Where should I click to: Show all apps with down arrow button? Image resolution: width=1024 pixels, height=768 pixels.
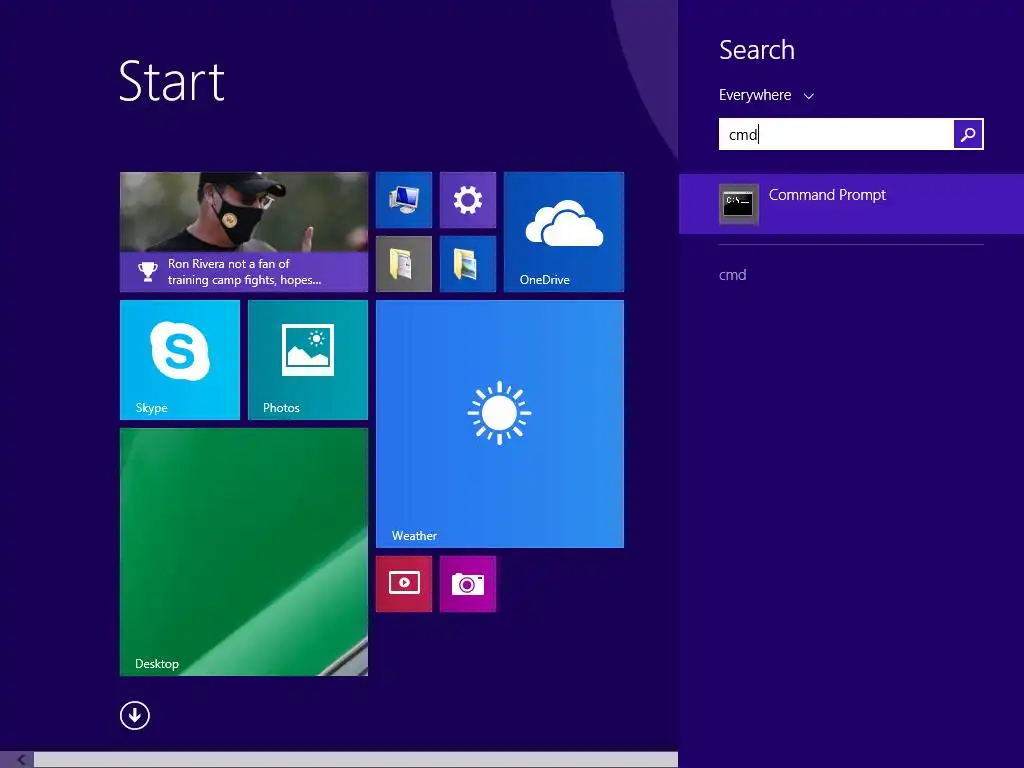(135, 716)
